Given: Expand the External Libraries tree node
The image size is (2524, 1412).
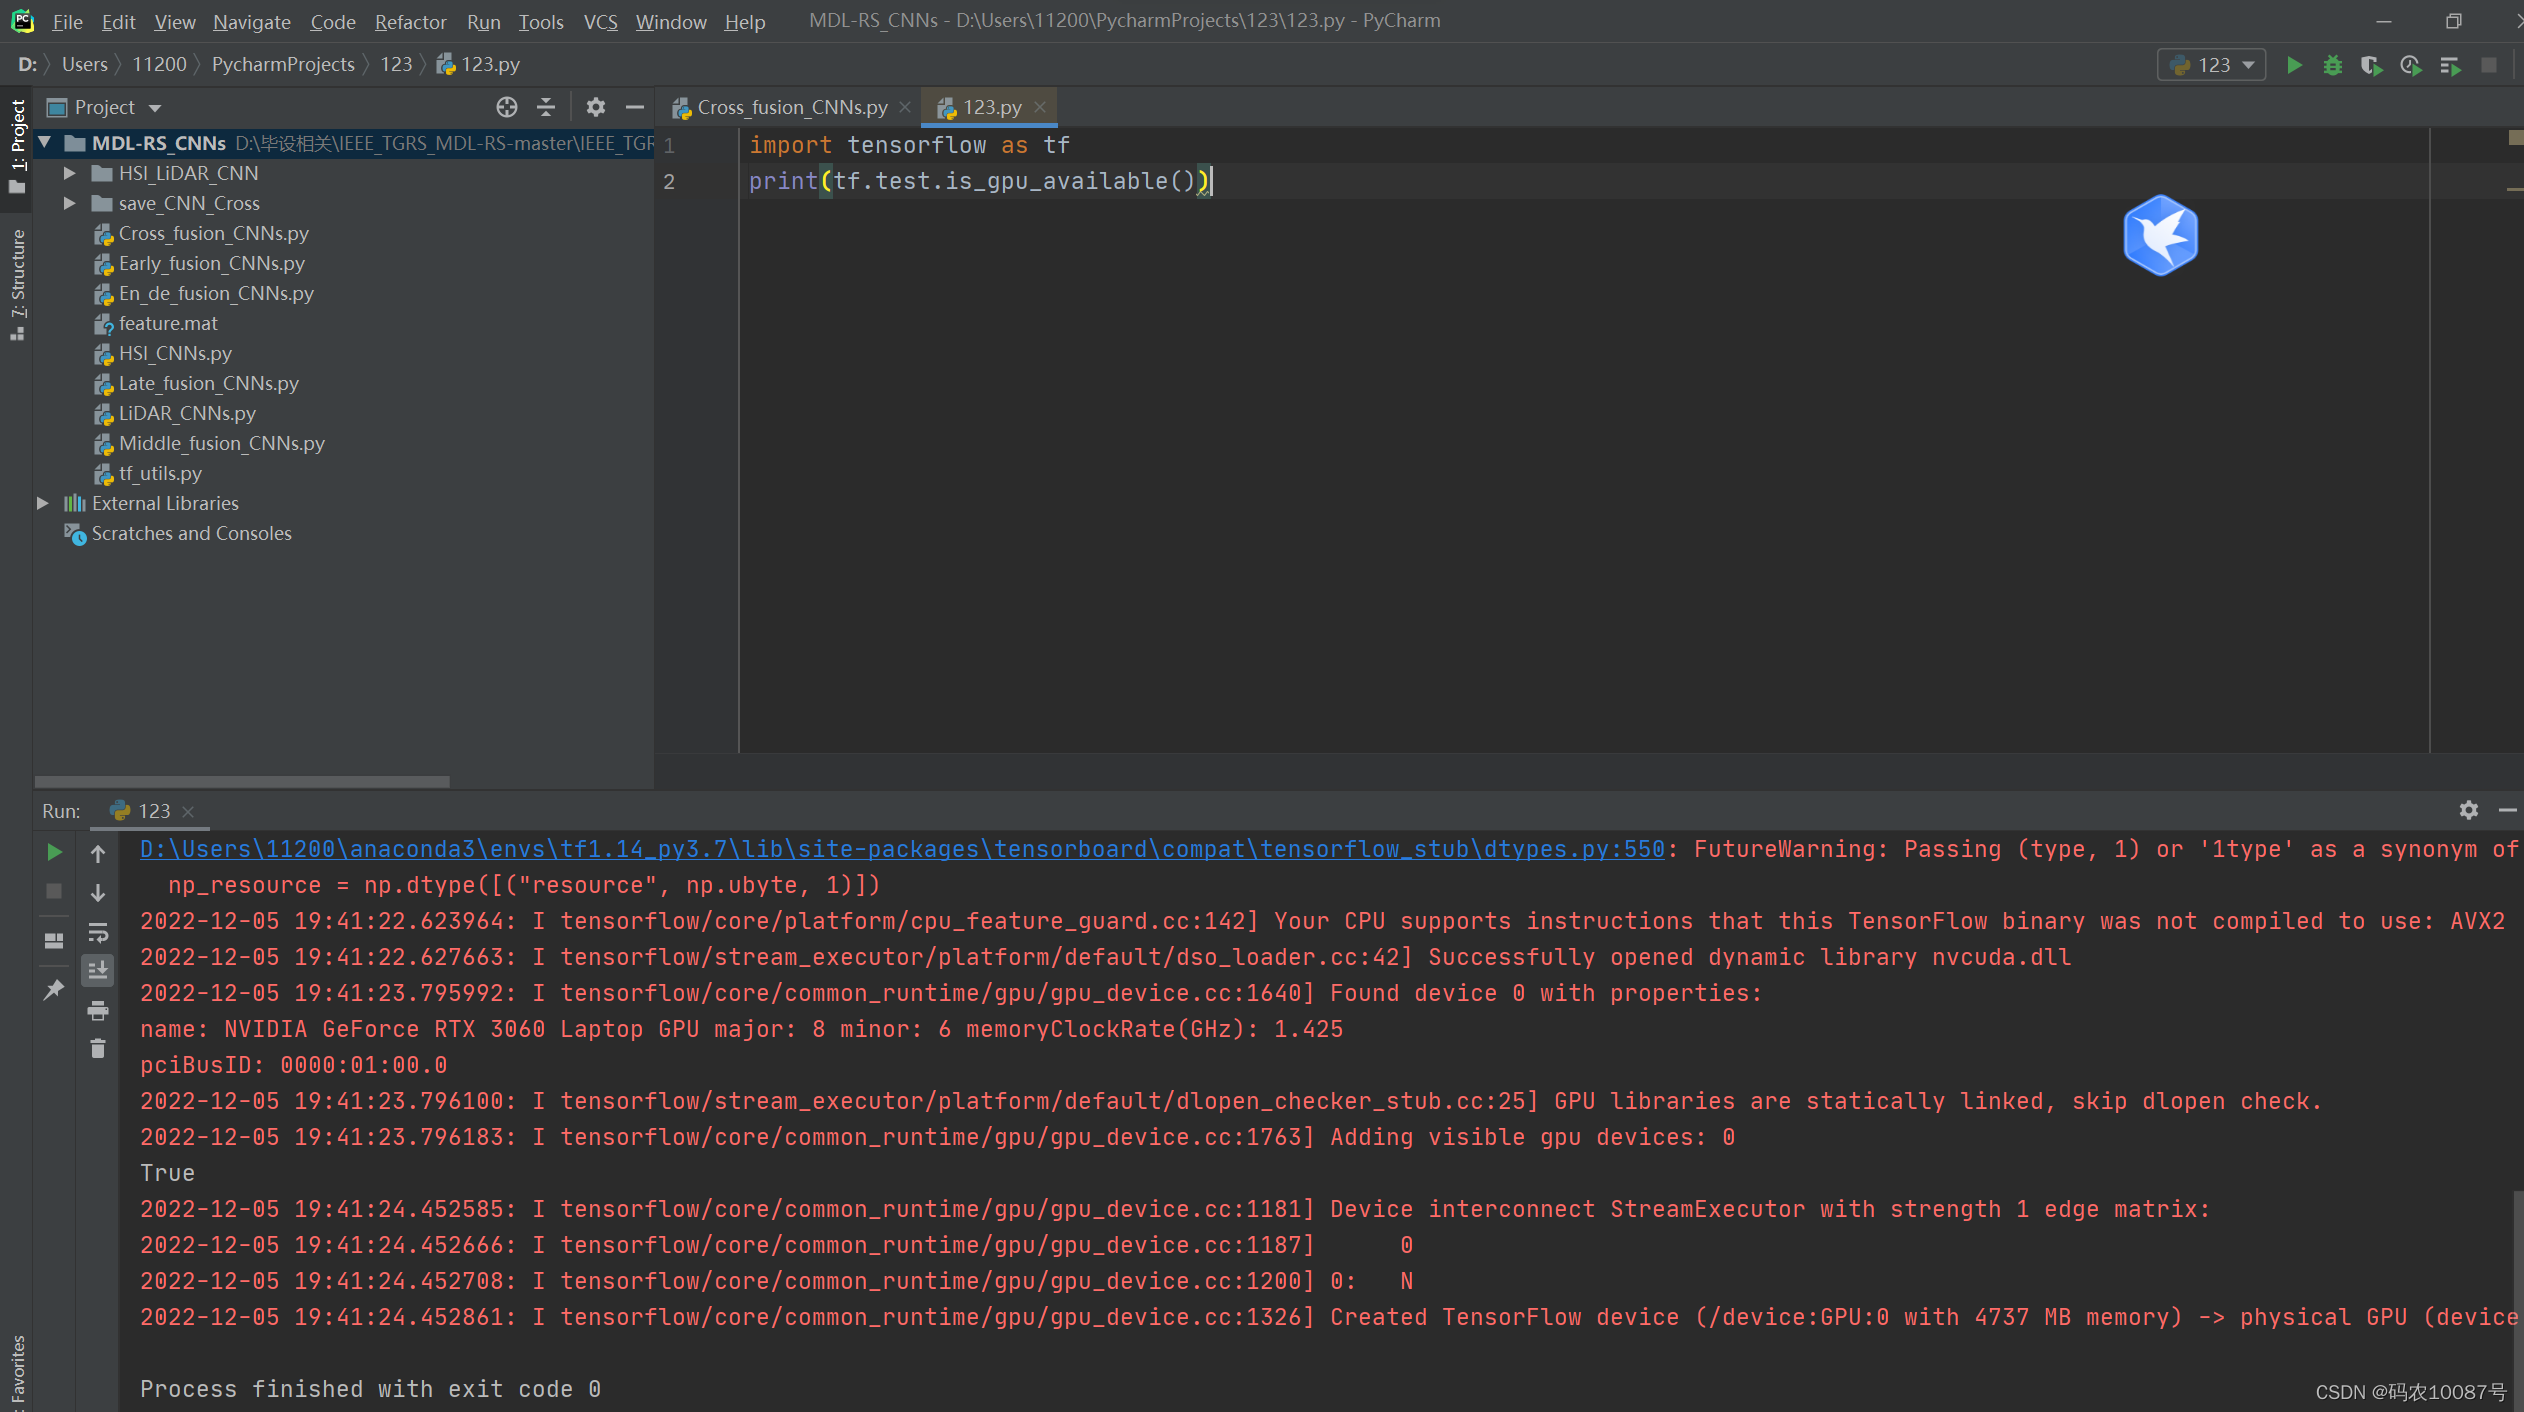Looking at the screenshot, I should [38, 502].
